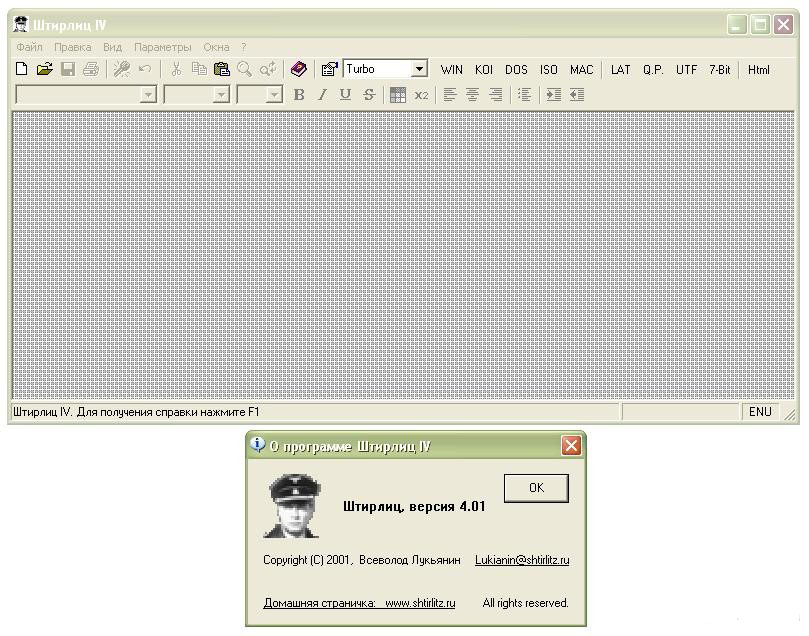The height and width of the screenshot is (636, 809).
Task: Open the Lukianin@shtirlitz.ru email link
Action: pos(522,560)
